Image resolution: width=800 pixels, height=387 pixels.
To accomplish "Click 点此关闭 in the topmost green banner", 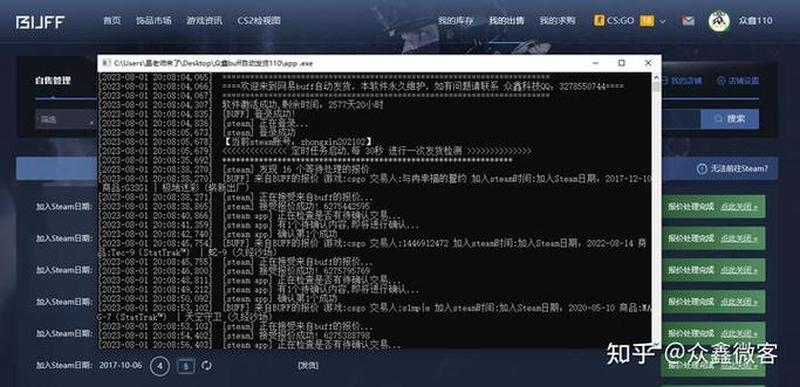I will pyautogui.click(x=739, y=207).
